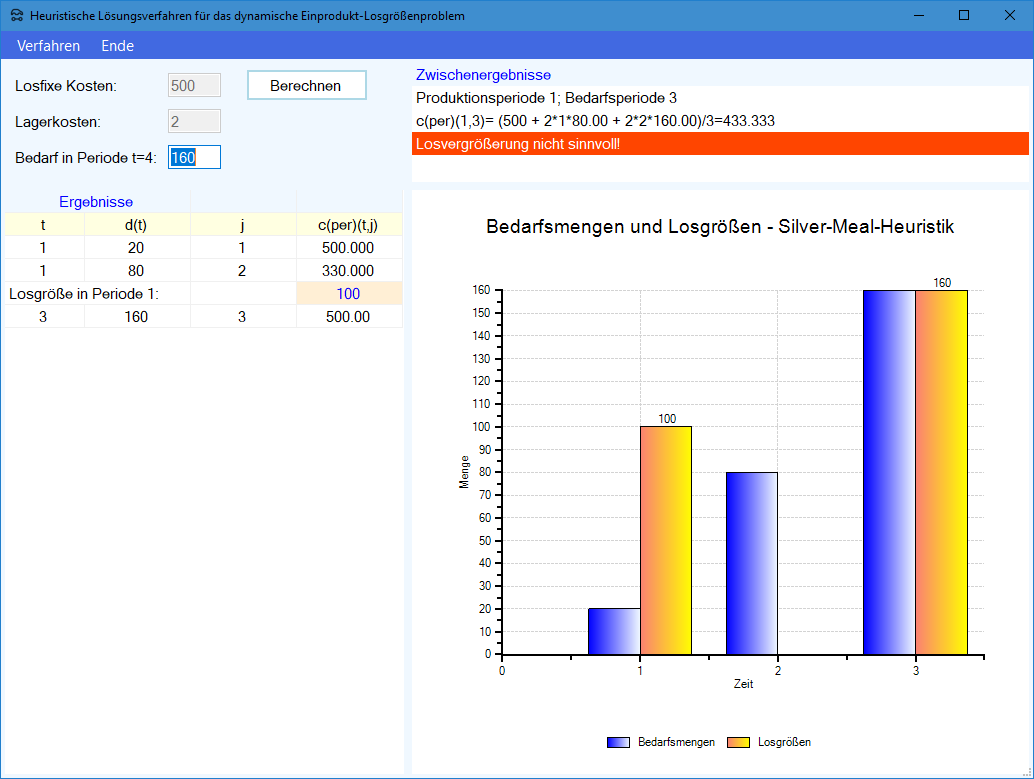
Task: Focus the Bedarf in Periode t=4 field
Action: [x=194, y=158]
